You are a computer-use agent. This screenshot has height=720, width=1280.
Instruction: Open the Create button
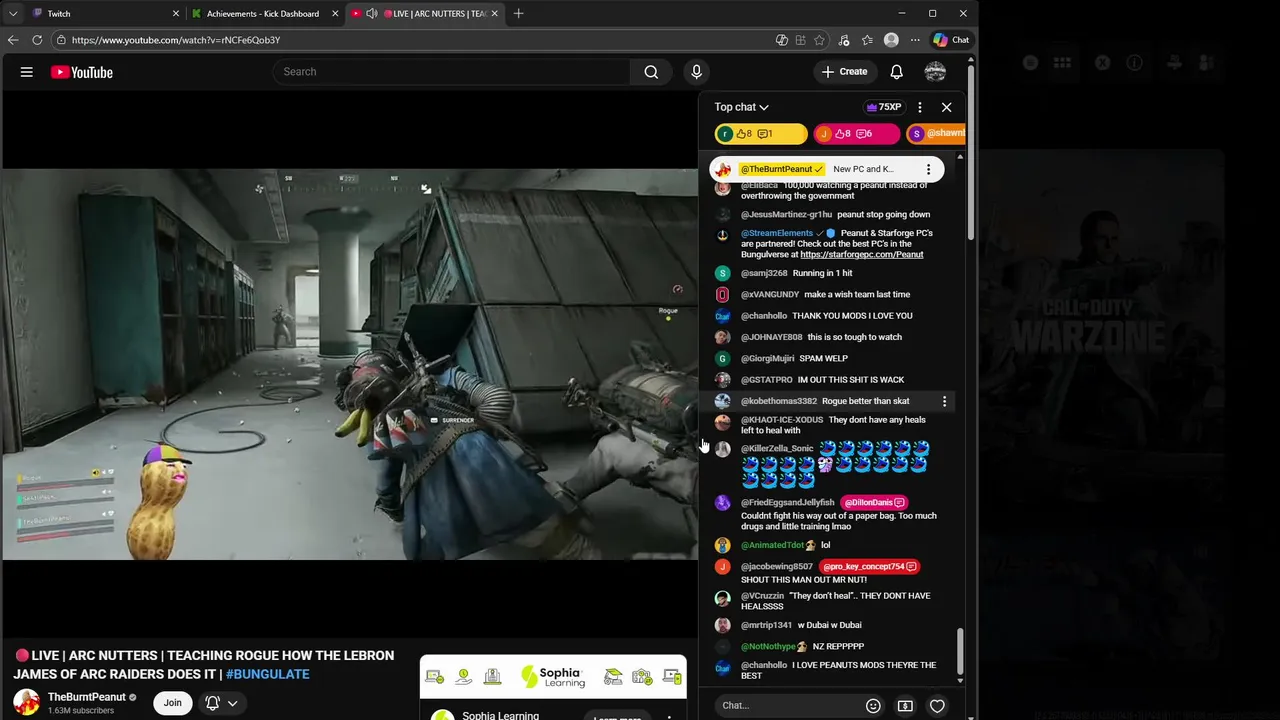tap(844, 72)
